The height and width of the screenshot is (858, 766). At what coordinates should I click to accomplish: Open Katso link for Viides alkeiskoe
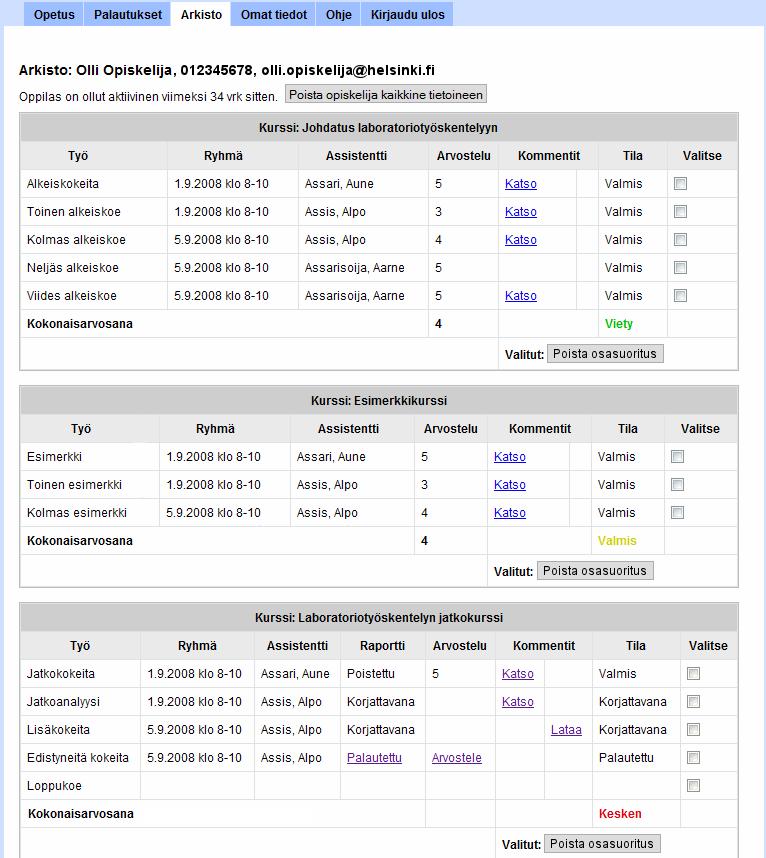(x=520, y=295)
